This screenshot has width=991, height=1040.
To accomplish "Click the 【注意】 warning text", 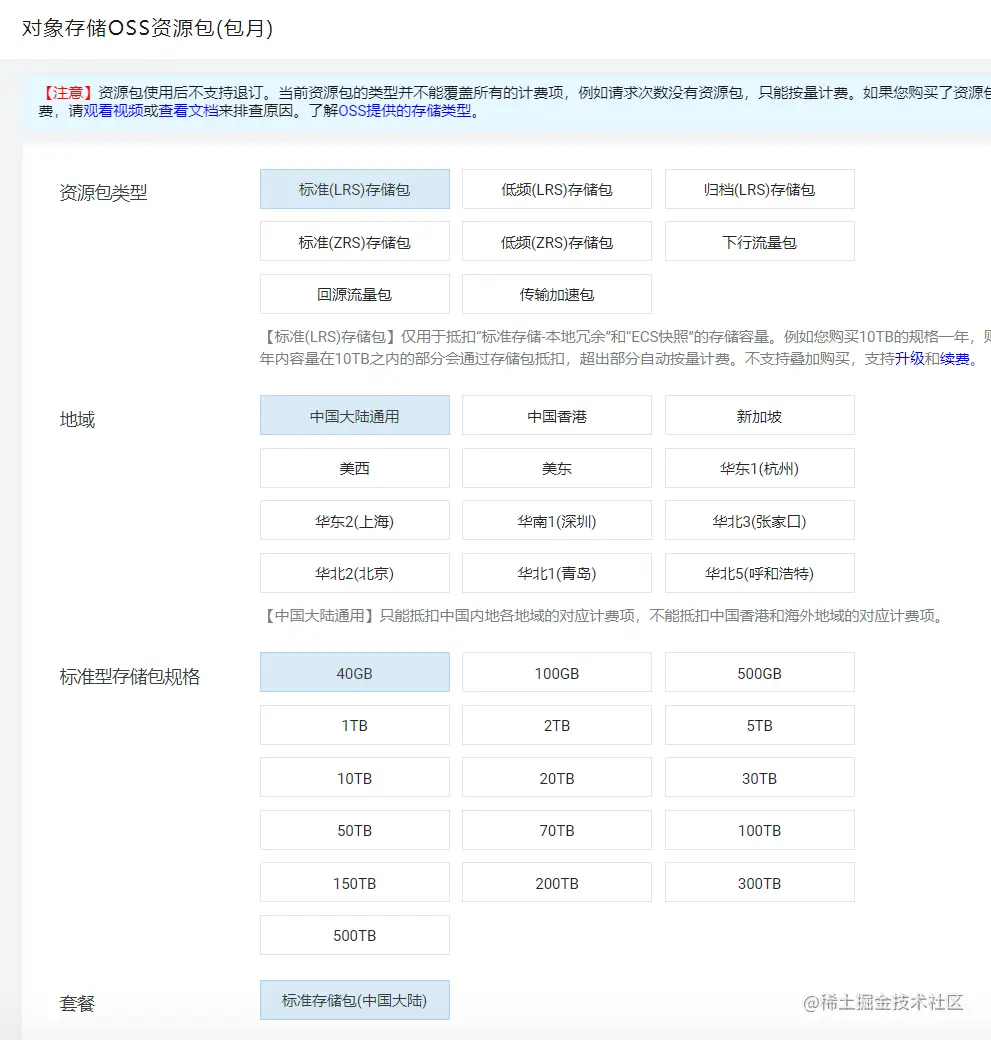I will click(x=68, y=93).
